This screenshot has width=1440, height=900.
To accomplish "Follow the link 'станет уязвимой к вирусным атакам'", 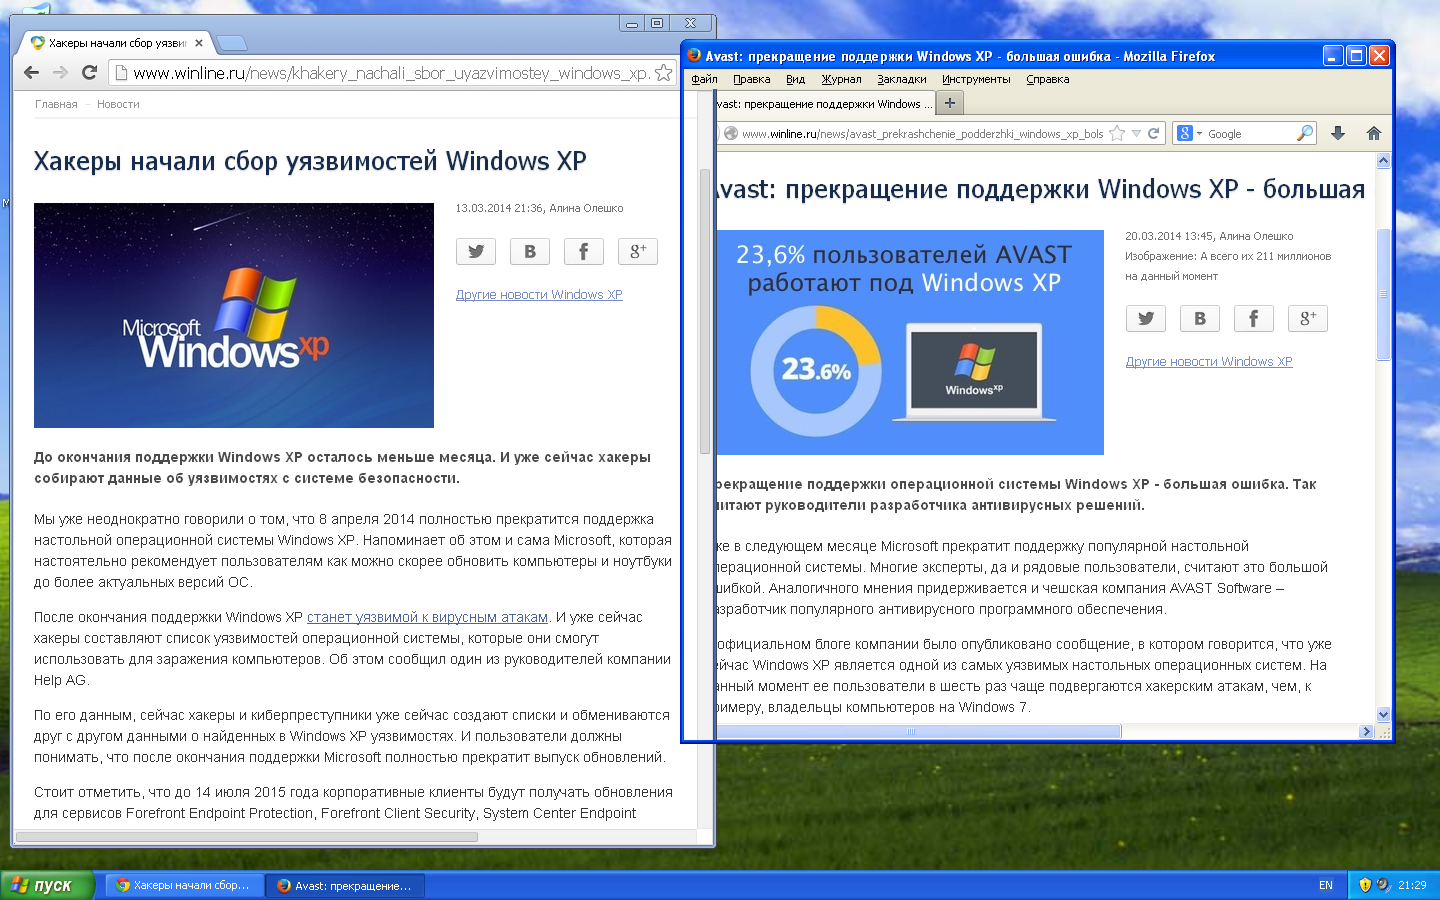I will coord(427,617).
